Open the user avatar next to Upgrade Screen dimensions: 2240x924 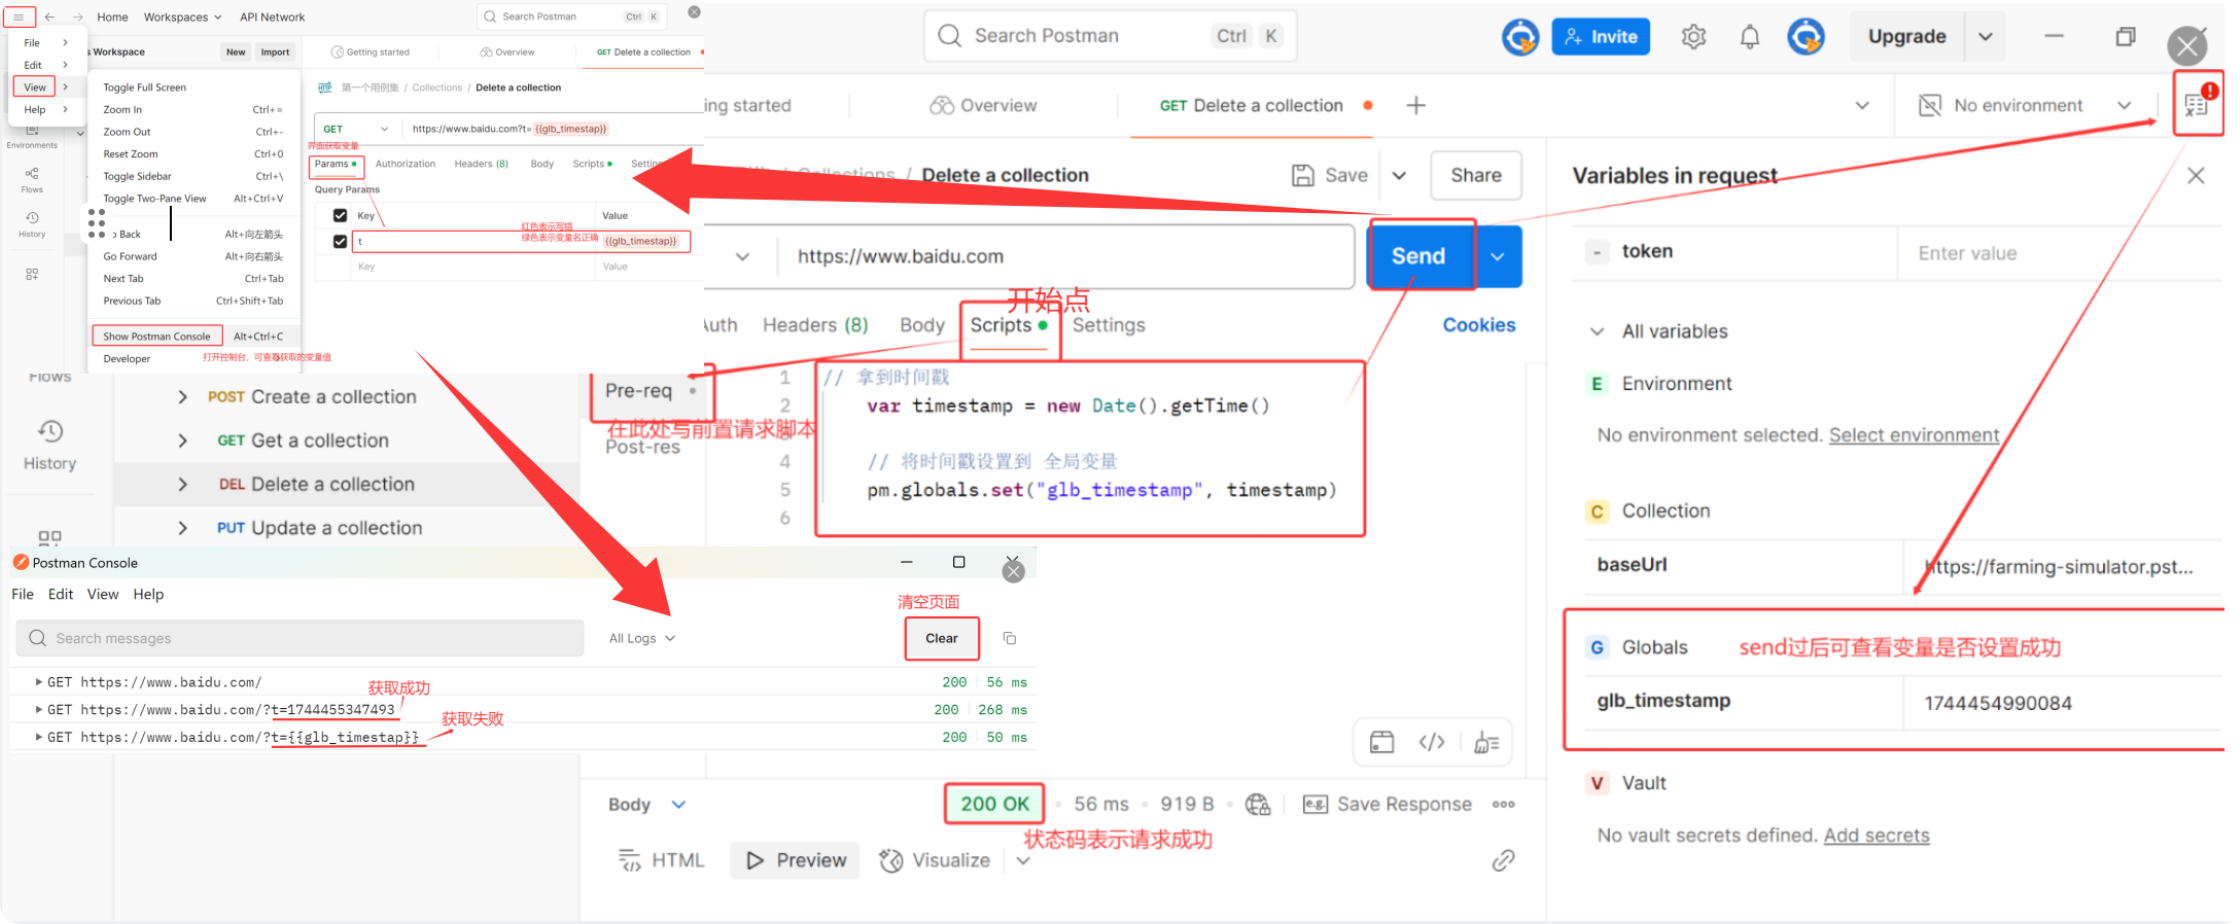click(x=1806, y=37)
